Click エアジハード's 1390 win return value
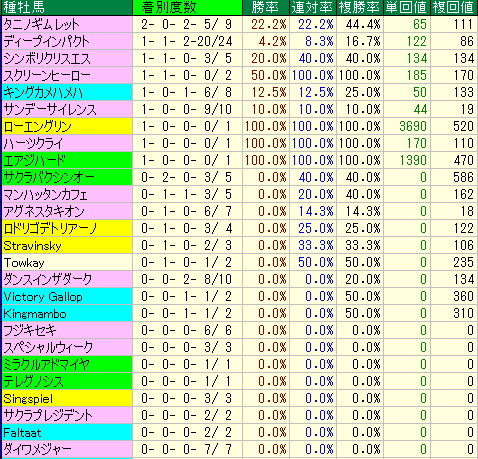 coord(413,160)
